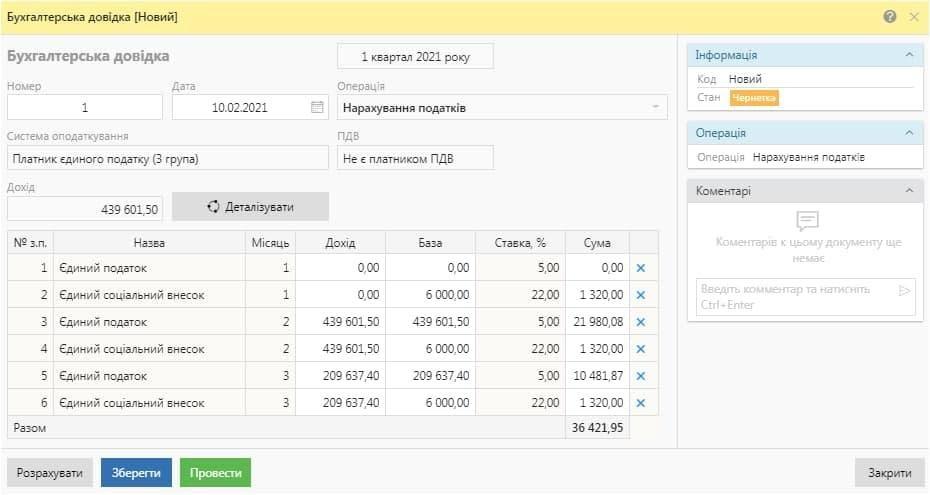
Task: Open the Операція dropdown list
Action: coord(655,107)
